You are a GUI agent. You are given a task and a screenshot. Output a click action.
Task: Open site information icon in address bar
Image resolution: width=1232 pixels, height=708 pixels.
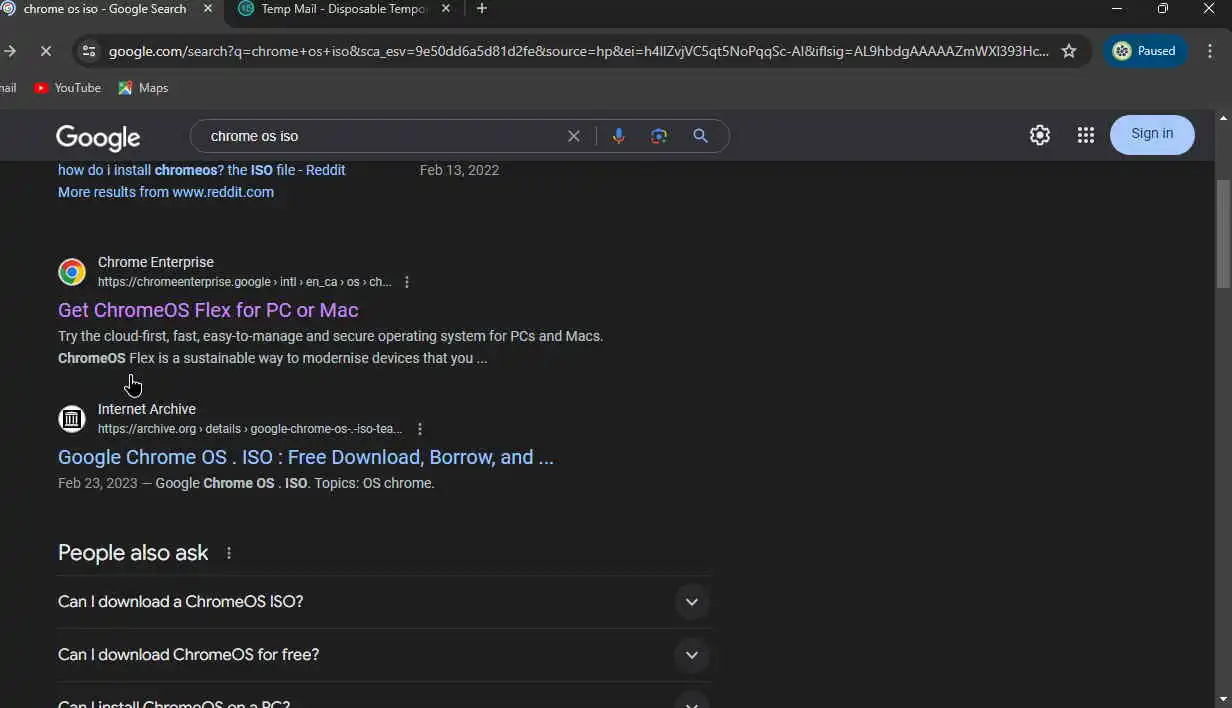click(89, 51)
